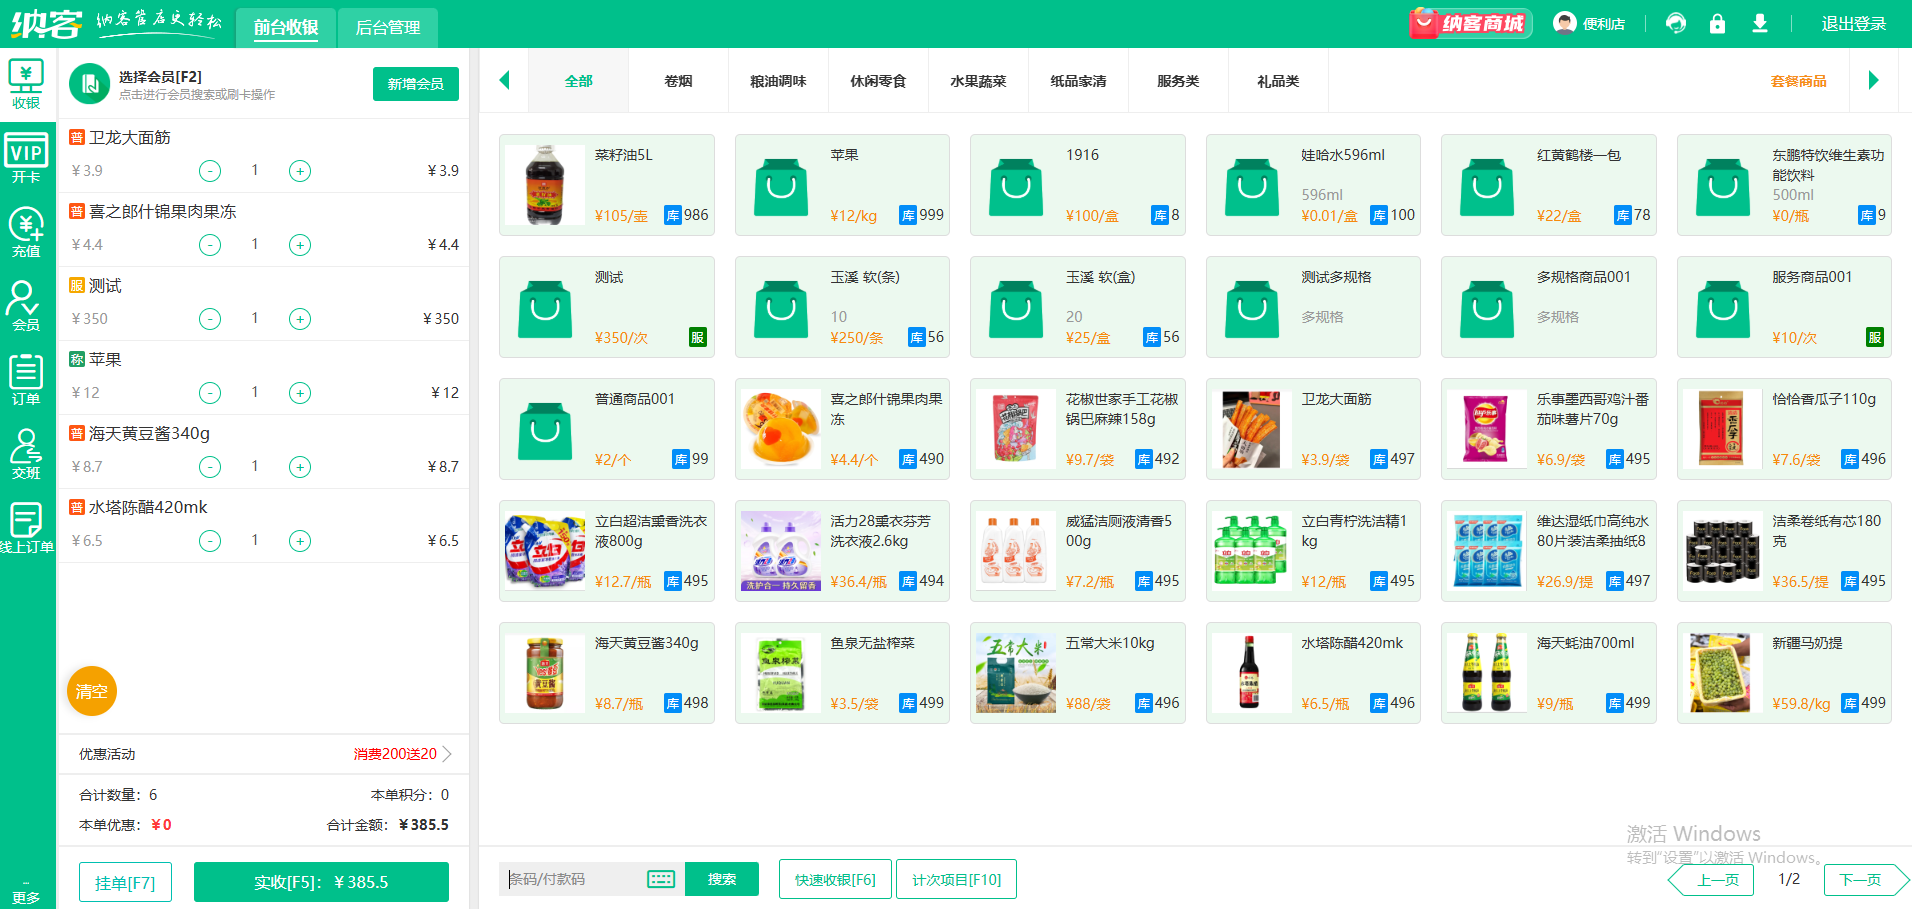Click the 挂单[F7] button
1912x909 pixels.
[125, 883]
